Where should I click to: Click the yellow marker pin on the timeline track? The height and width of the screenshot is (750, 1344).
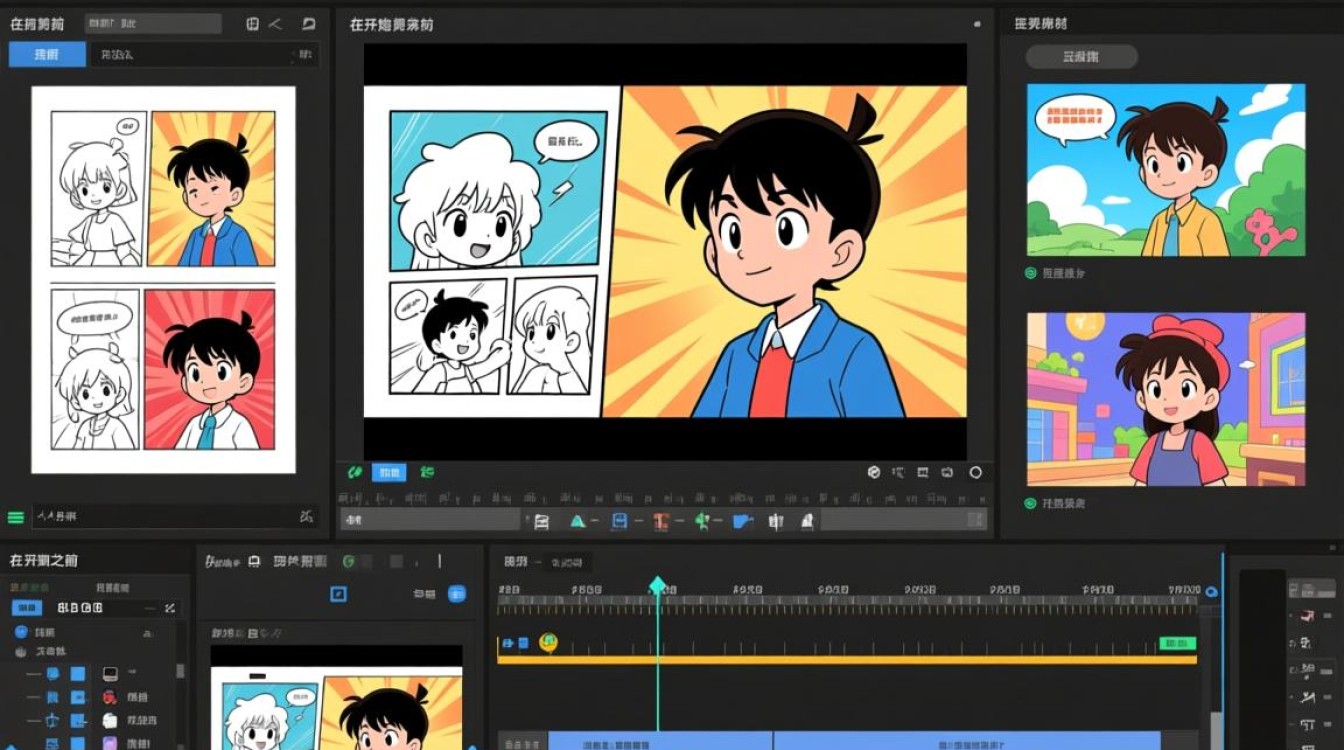[548, 643]
